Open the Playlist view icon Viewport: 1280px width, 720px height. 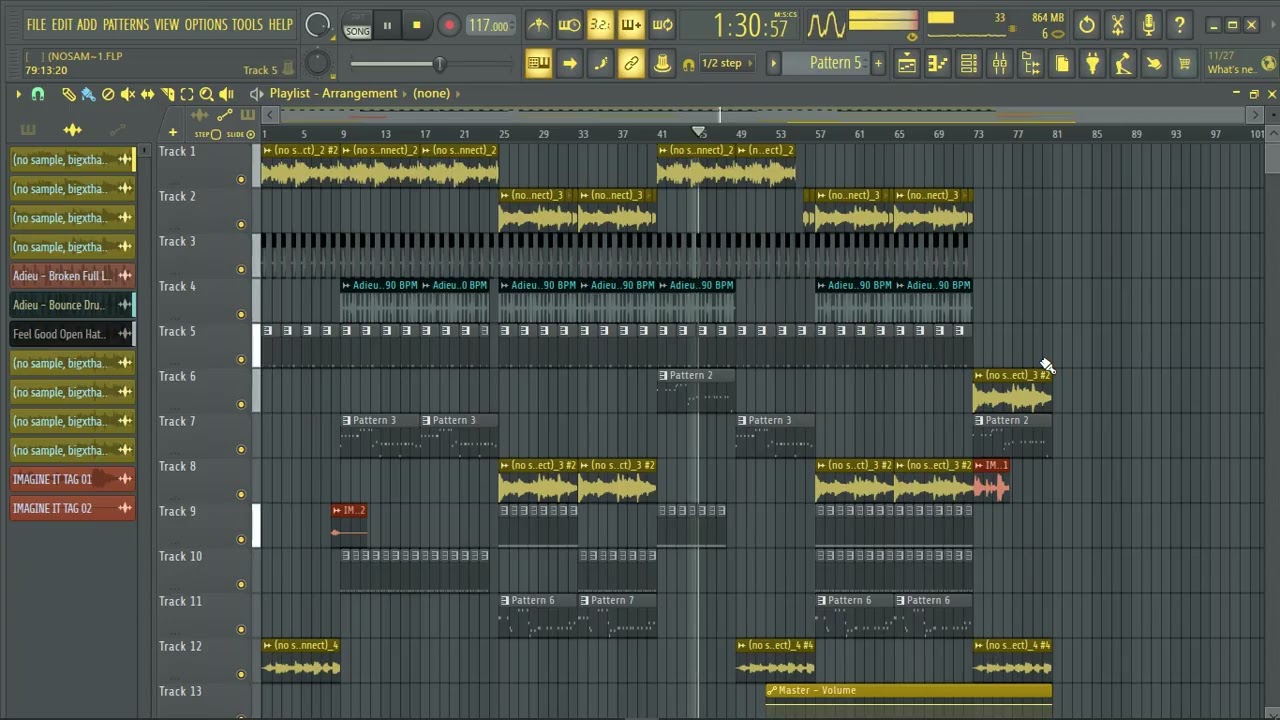coord(907,64)
